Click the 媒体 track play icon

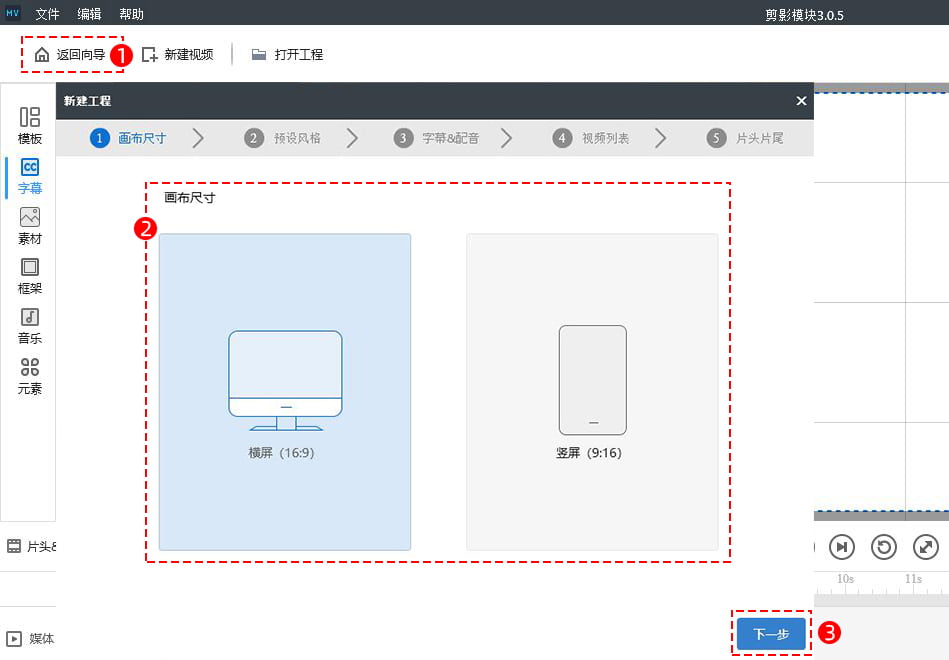tap(13, 638)
